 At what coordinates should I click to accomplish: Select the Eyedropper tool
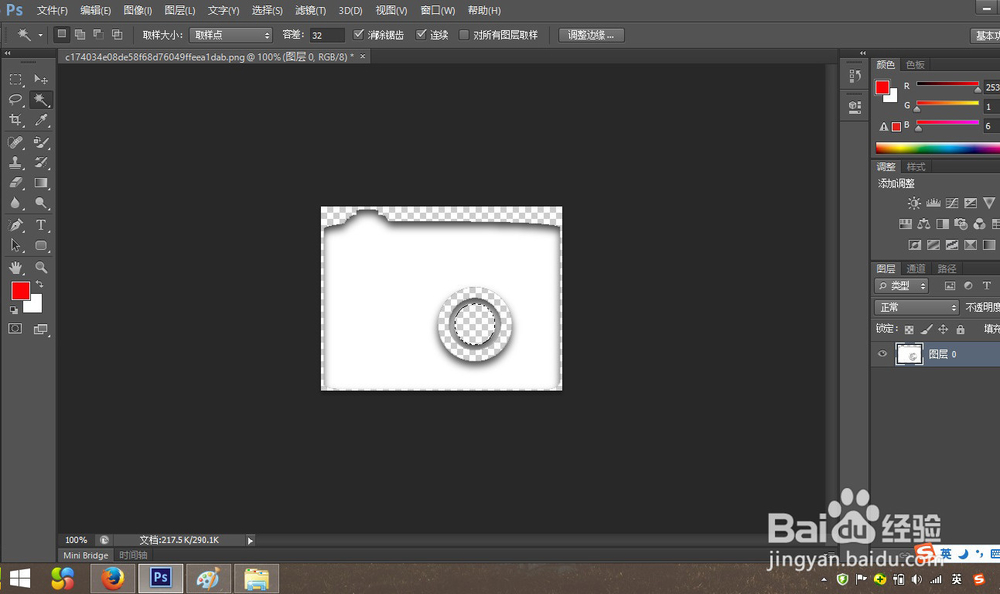coord(41,120)
